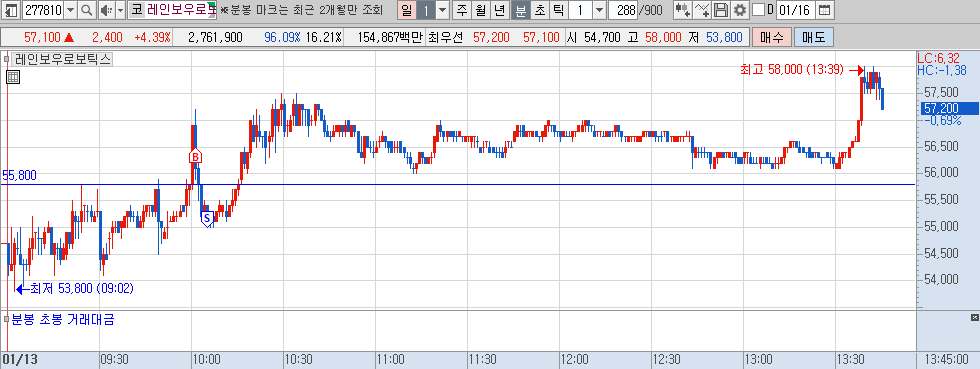Select the 년 (yearly) period button
Viewport: 980px width, 369px height.
[x=499, y=10]
